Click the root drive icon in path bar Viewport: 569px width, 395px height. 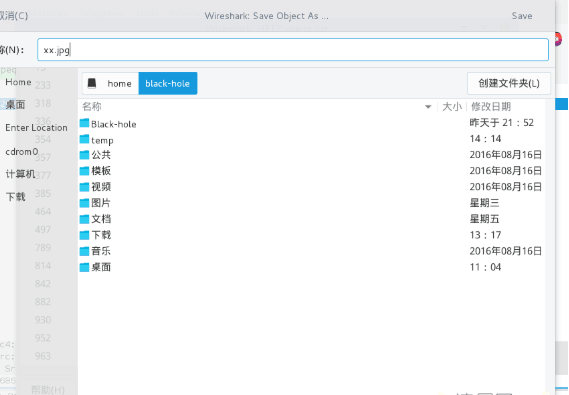92,83
